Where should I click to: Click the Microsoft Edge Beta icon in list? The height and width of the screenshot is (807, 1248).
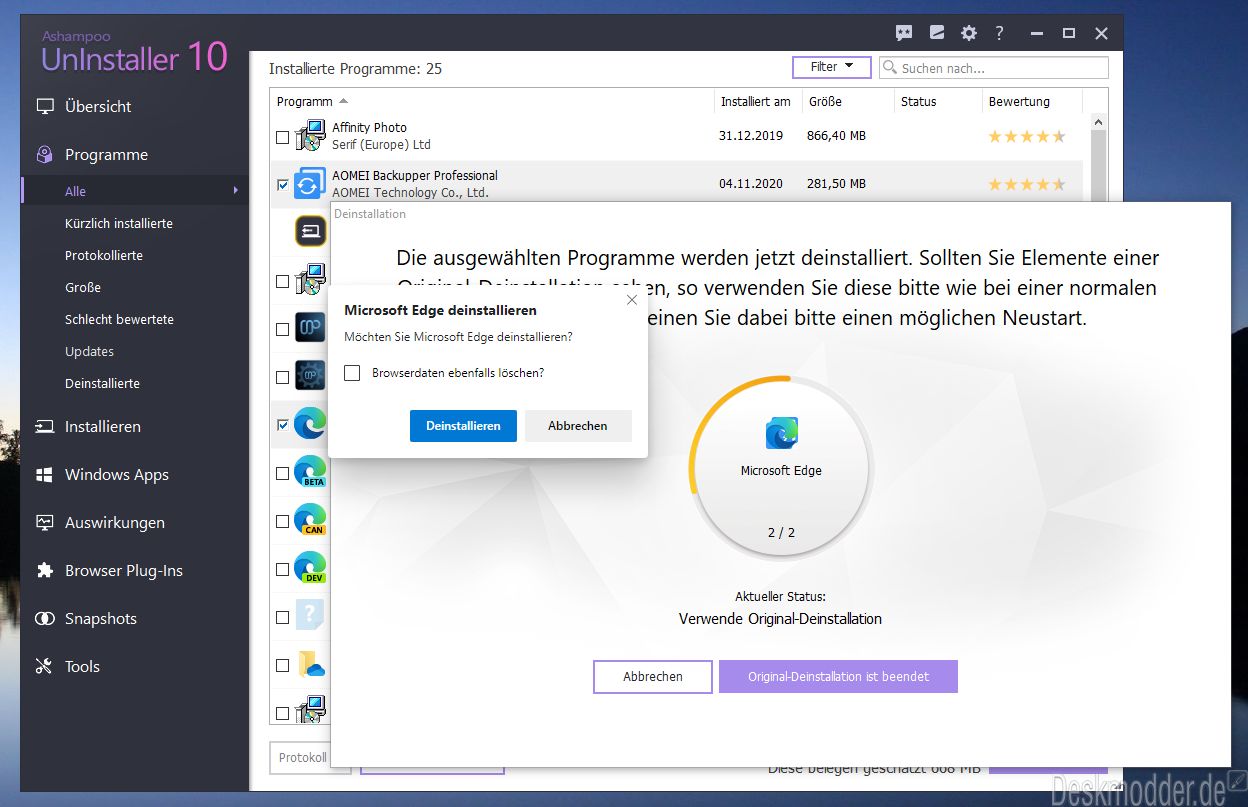pyautogui.click(x=311, y=472)
